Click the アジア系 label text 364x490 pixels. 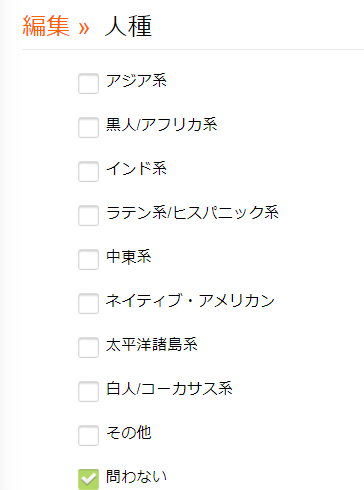click(136, 81)
